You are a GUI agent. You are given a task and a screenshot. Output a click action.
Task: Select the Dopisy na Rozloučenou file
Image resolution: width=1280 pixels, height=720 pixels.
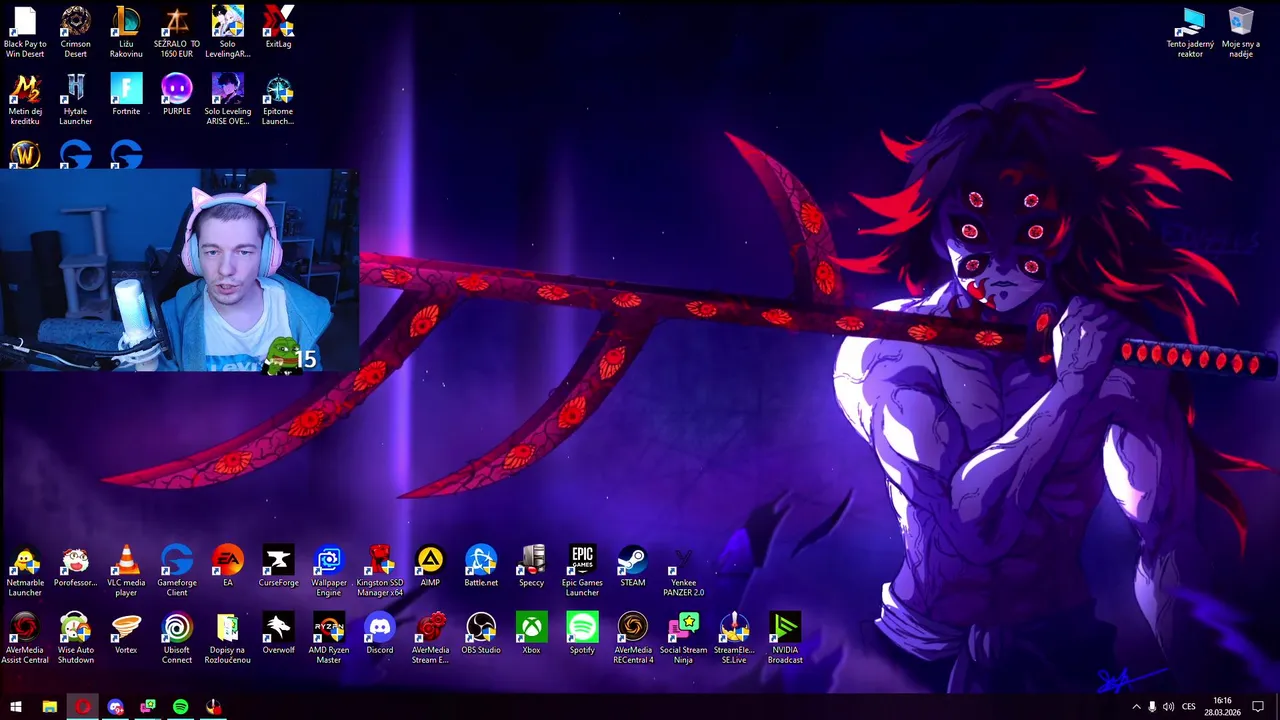tap(227, 638)
